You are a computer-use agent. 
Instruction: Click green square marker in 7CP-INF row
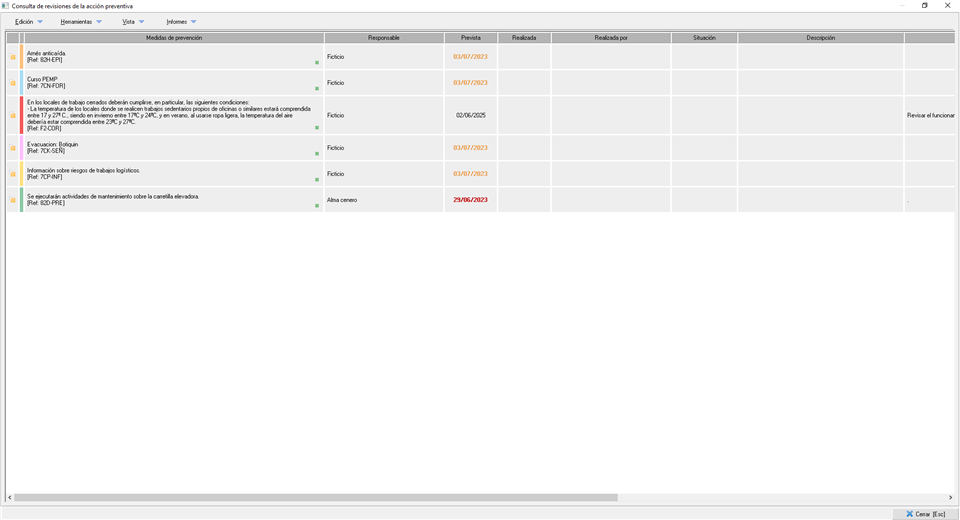pyautogui.click(x=317, y=179)
